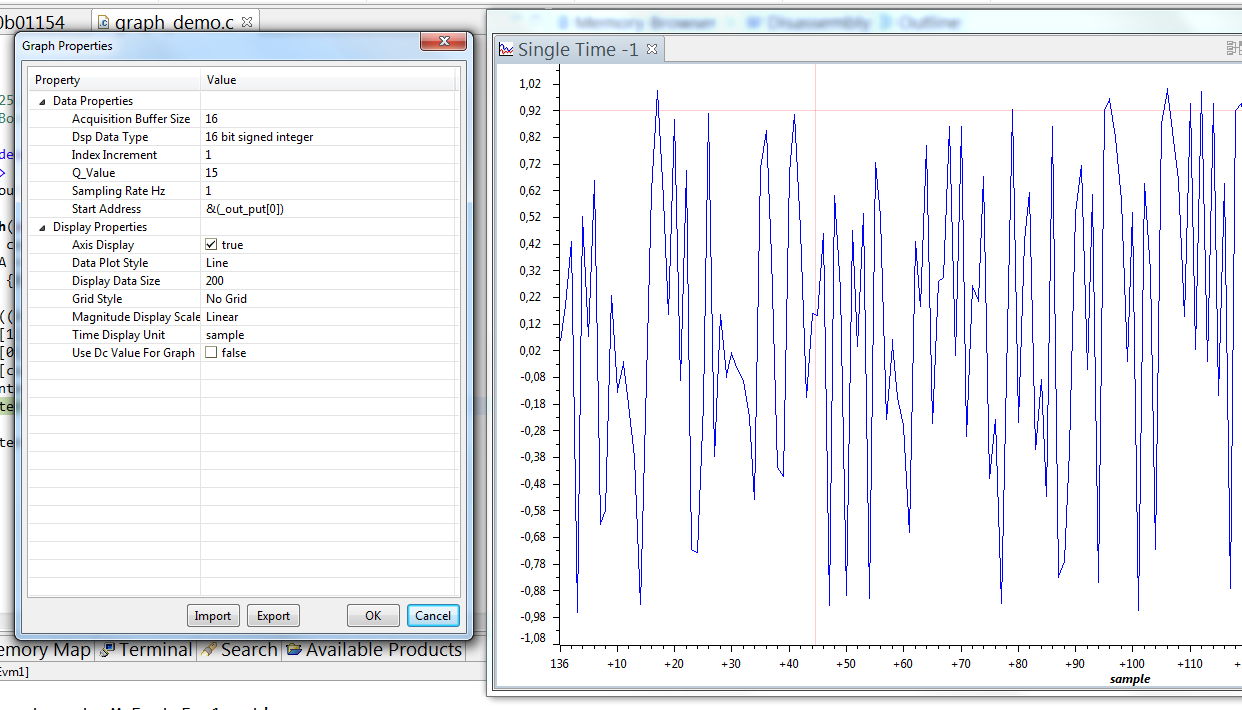Confirm with the OK button
Image resolution: width=1242 pixels, height=710 pixels.
point(373,616)
